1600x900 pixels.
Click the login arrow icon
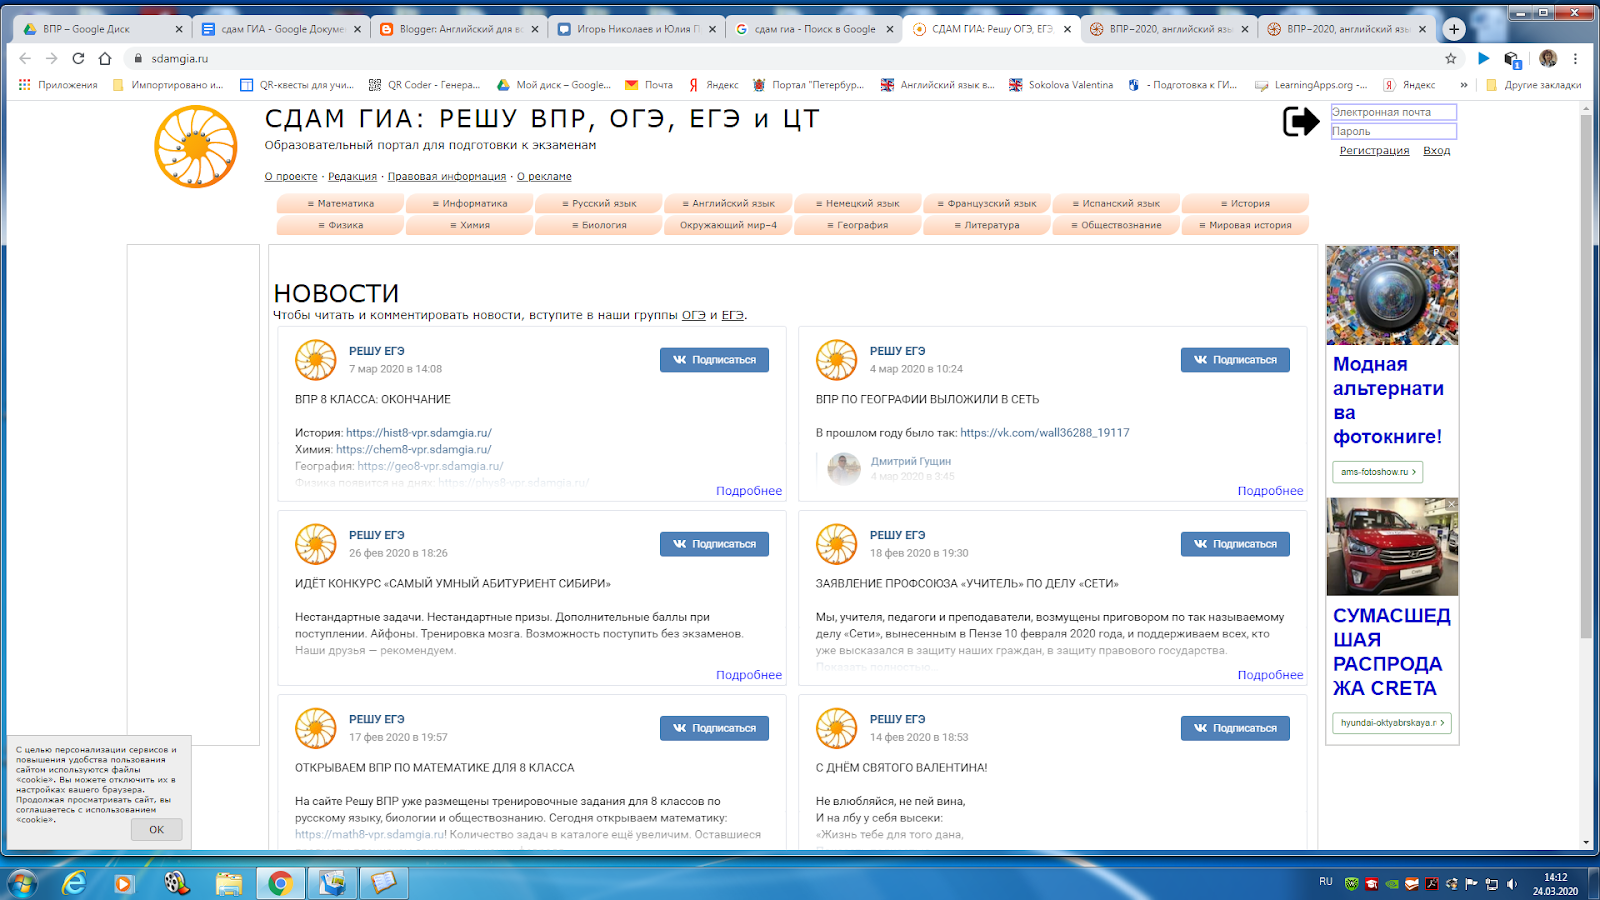(1301, 122)
